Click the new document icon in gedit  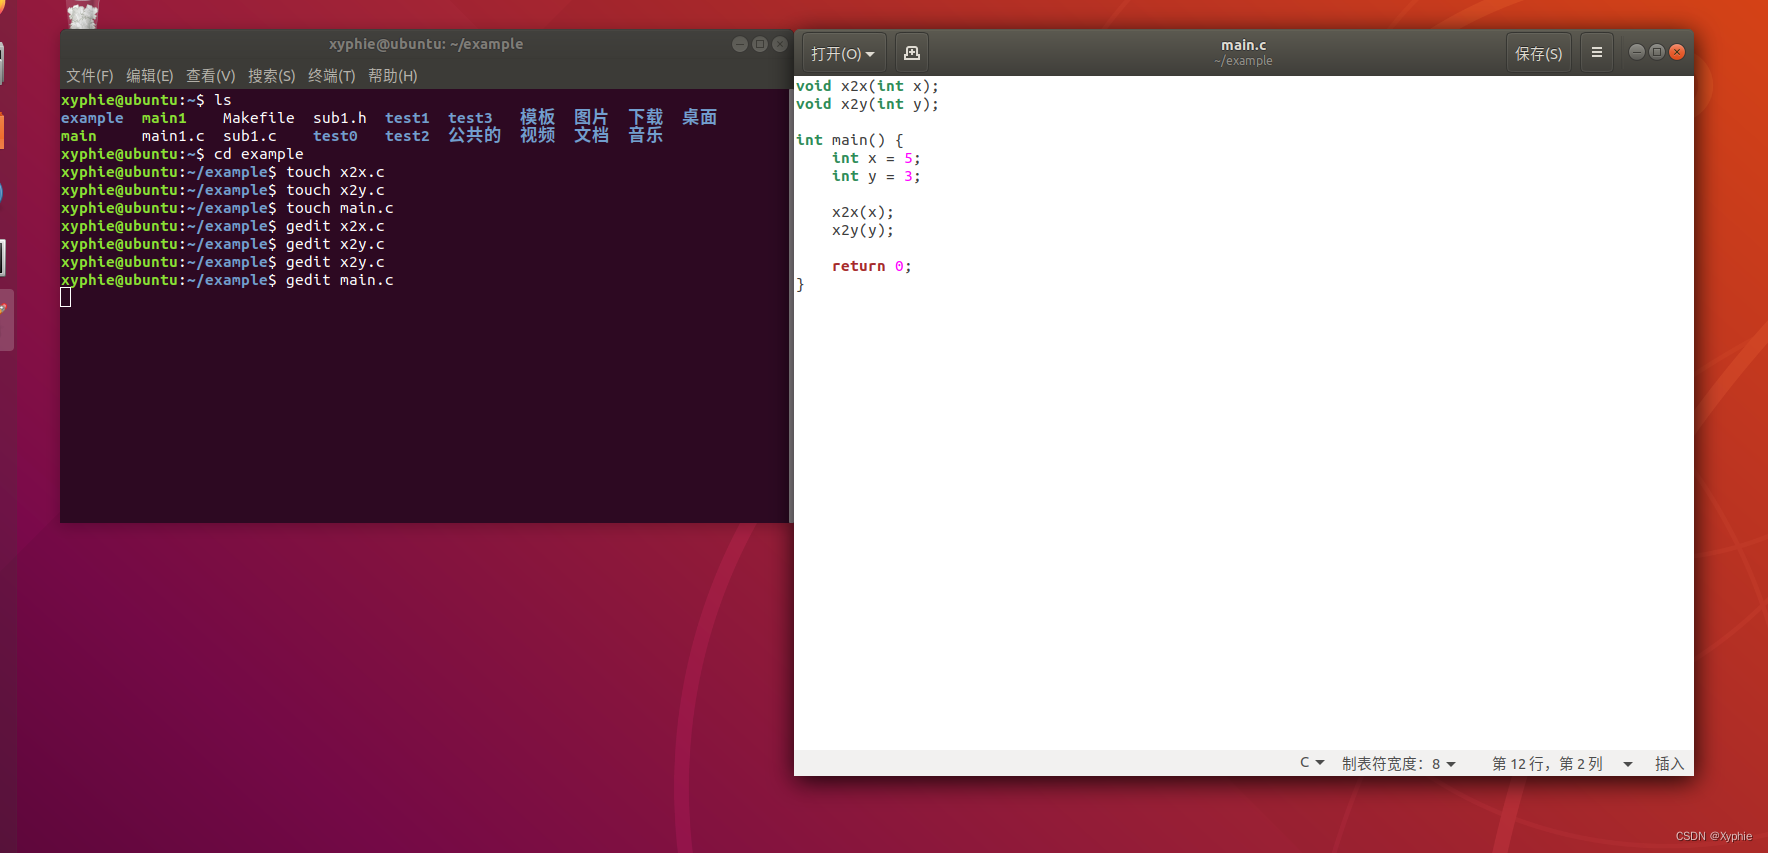(x=911, y=53)
